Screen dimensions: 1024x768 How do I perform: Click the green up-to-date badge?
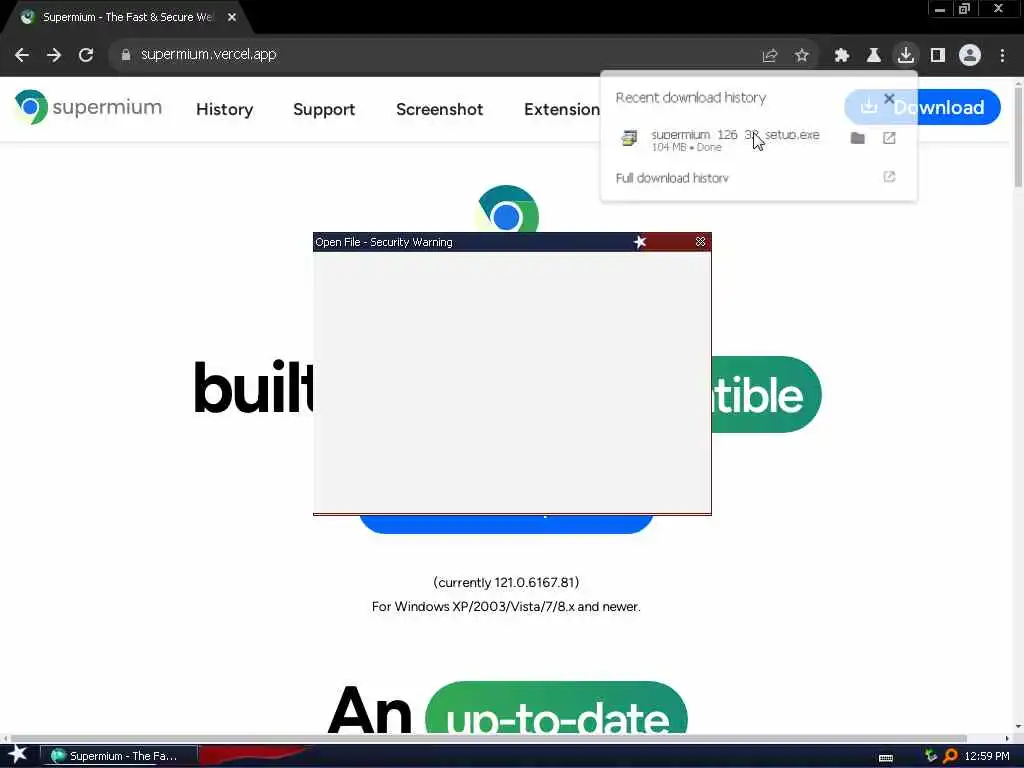[x=556, y=708]
